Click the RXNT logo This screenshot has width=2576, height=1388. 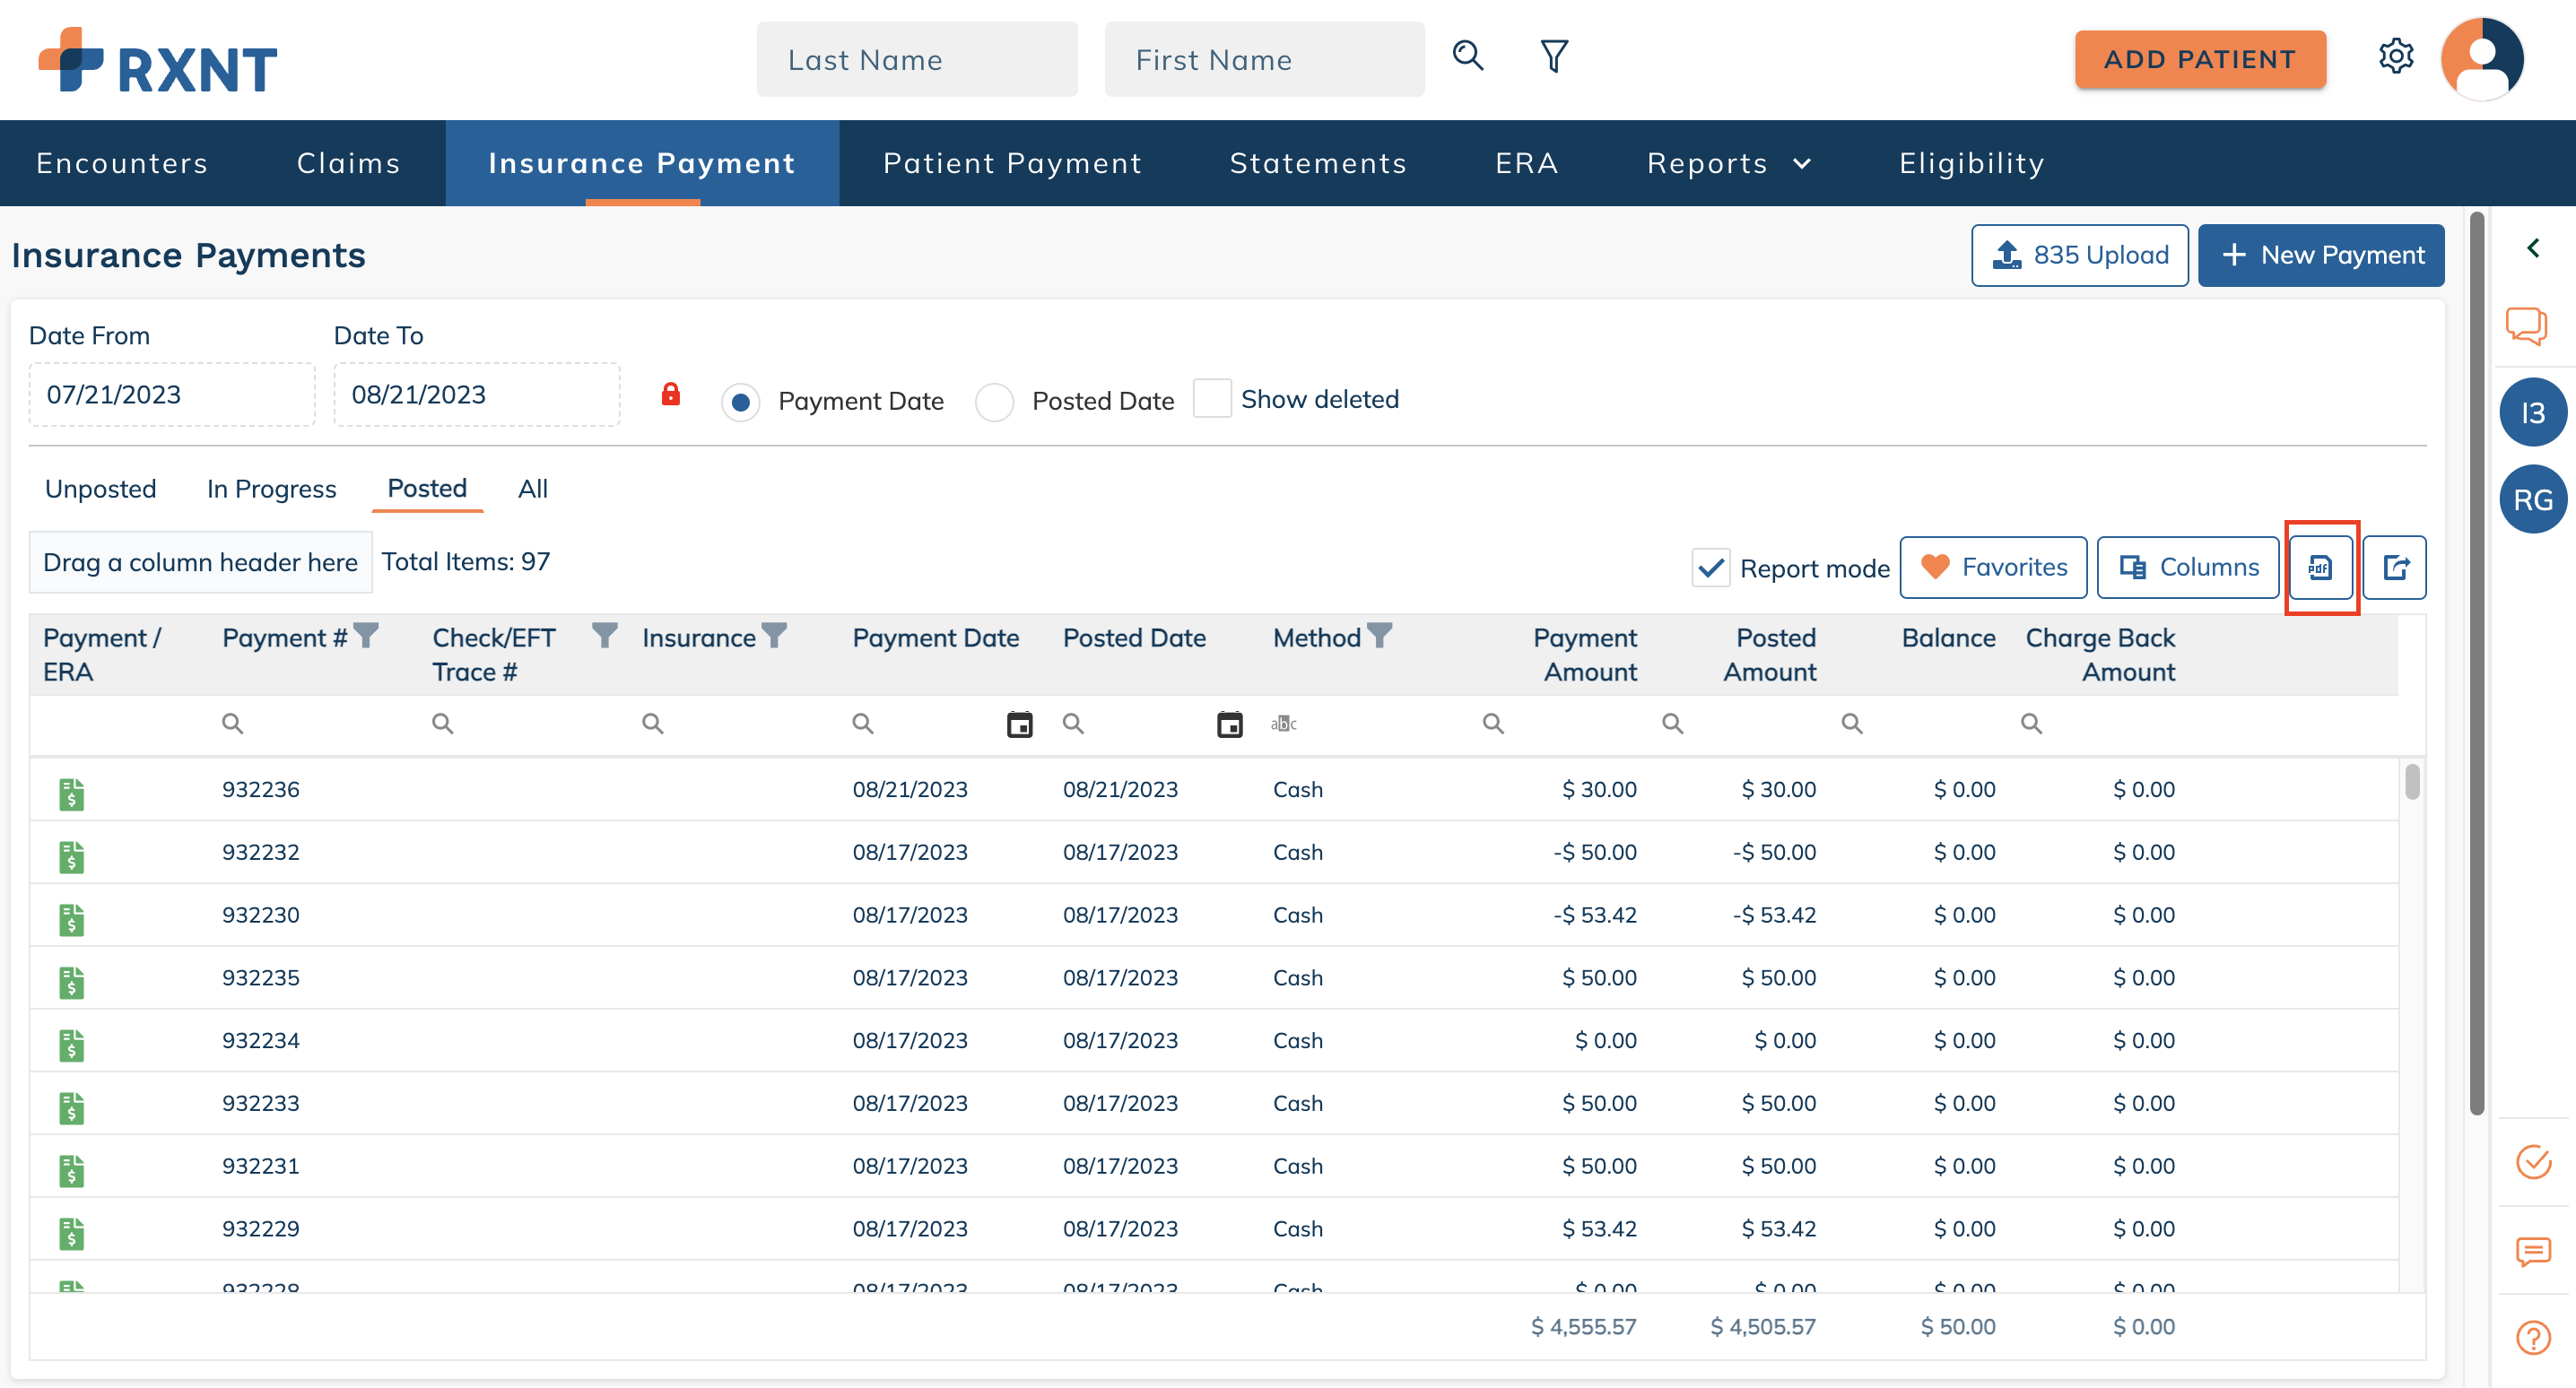click(157, 60)
